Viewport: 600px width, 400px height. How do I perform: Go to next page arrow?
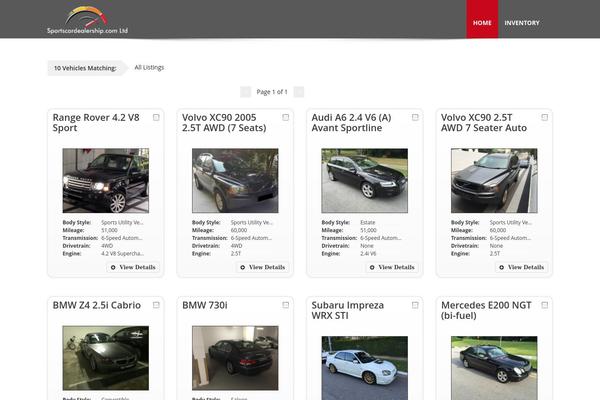pyautogui.click(x=298, y=92)
